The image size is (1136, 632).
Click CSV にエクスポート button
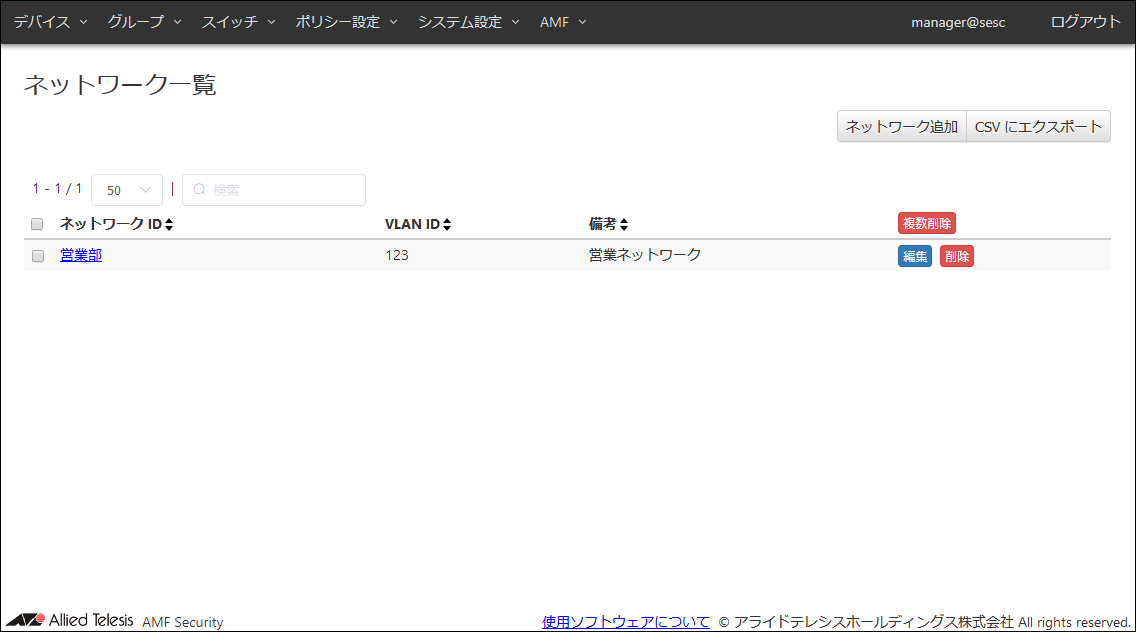tap(1038, 127)
